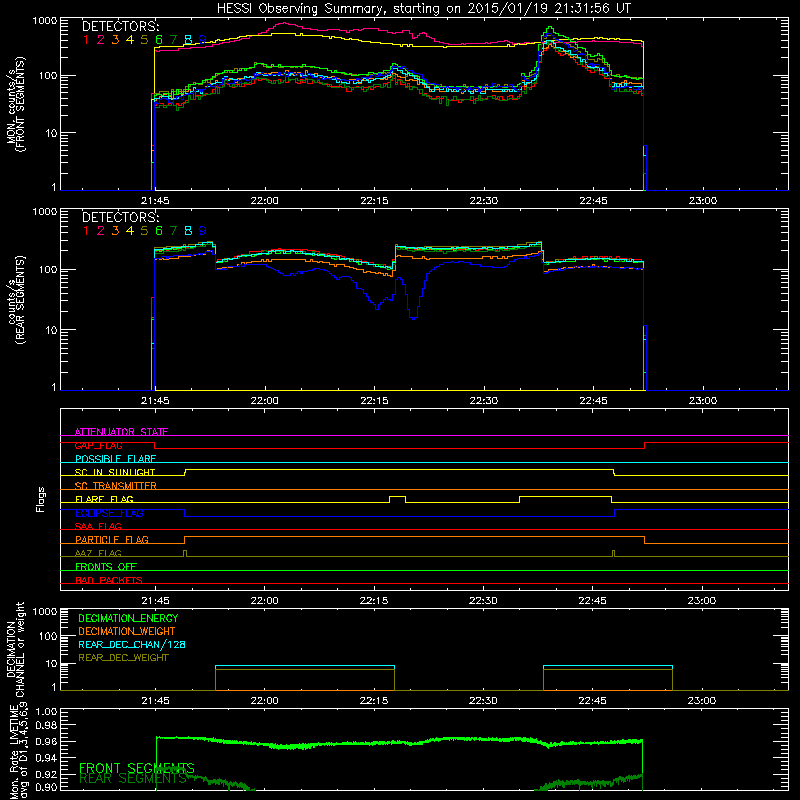
Task: Select red detector 1 in front segments legend
Action: click(86, 40)
